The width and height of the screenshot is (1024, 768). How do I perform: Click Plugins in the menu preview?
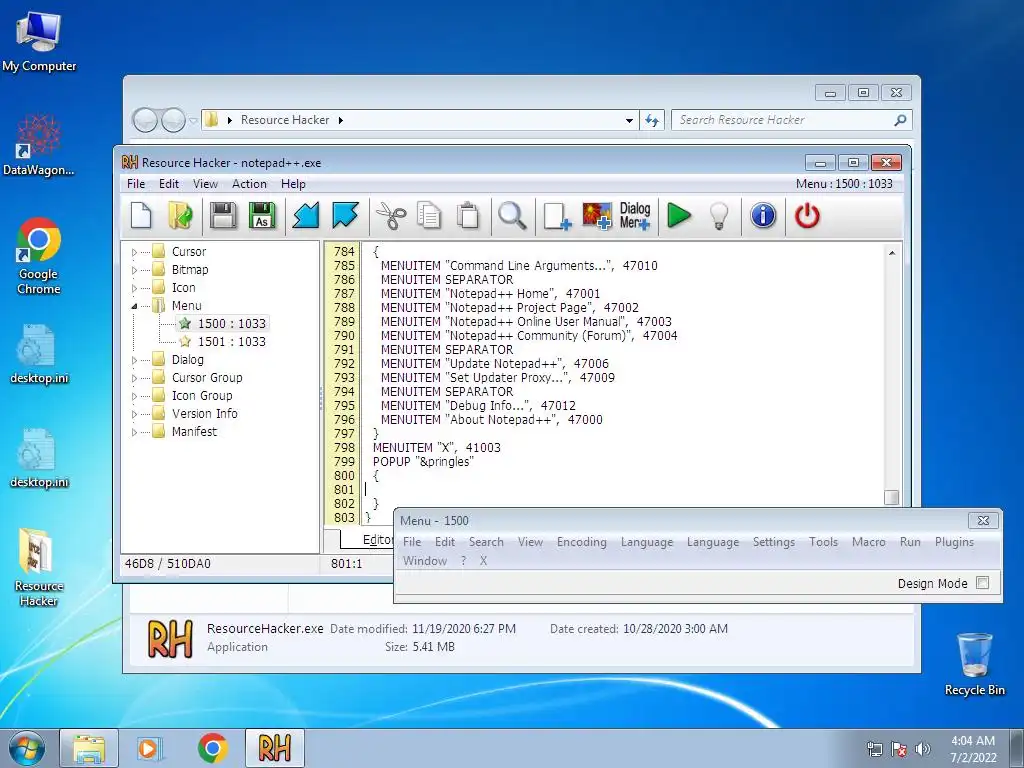(x=954, y=542)
